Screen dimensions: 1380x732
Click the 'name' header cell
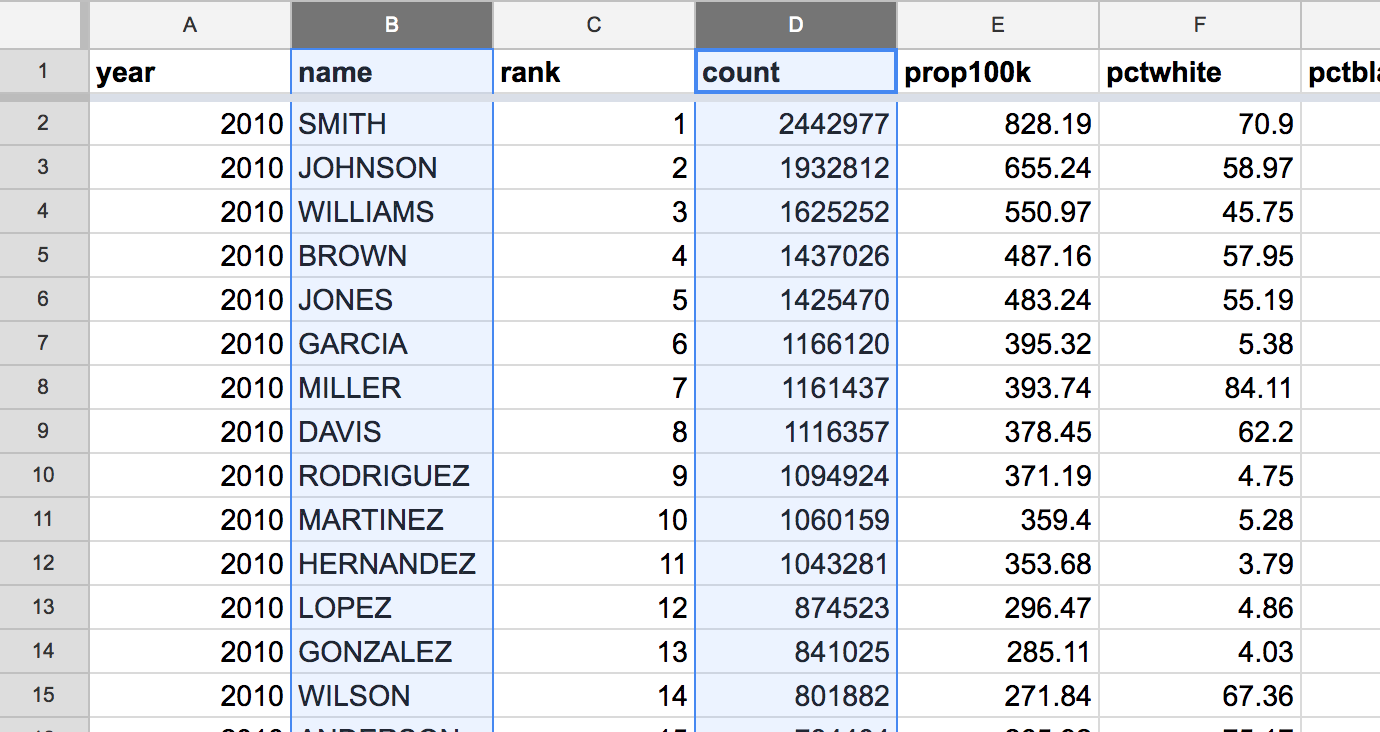tap(392, 72)
